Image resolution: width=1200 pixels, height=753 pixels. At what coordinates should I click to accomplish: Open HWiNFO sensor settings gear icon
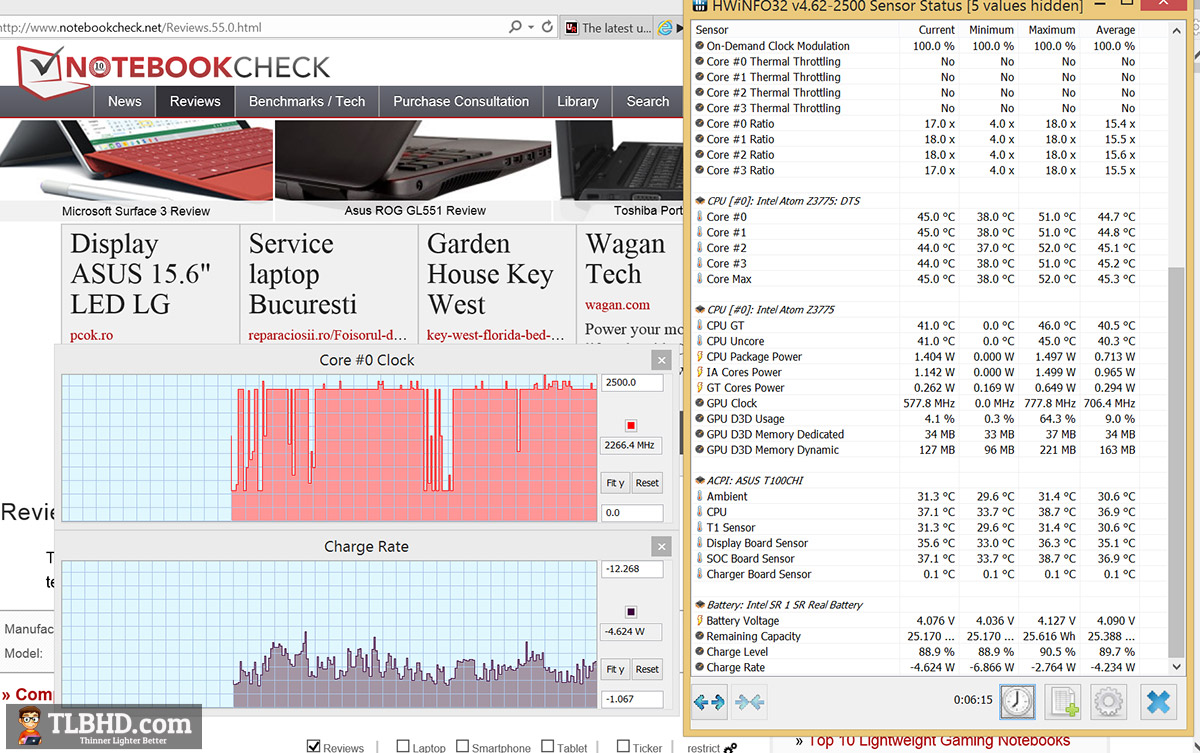tap(1108, 702)
